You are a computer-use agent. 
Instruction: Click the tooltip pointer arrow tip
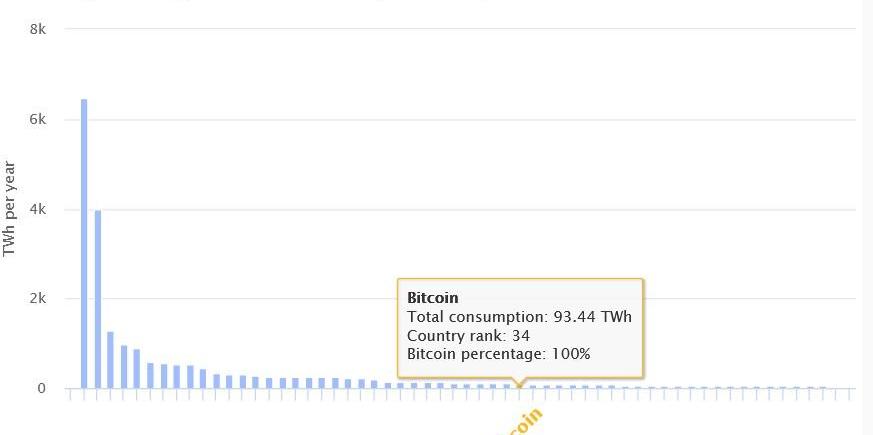click(519, 385)
